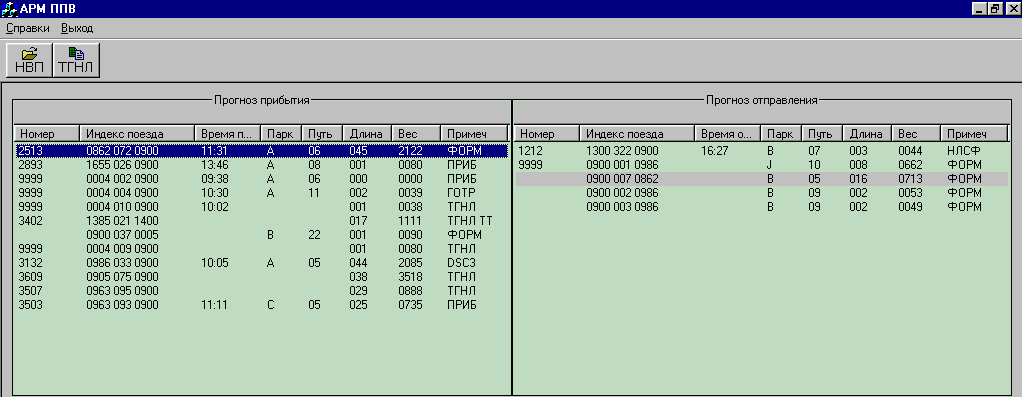
Task: Click track 22 in arrivals
Action: point(315,235)
